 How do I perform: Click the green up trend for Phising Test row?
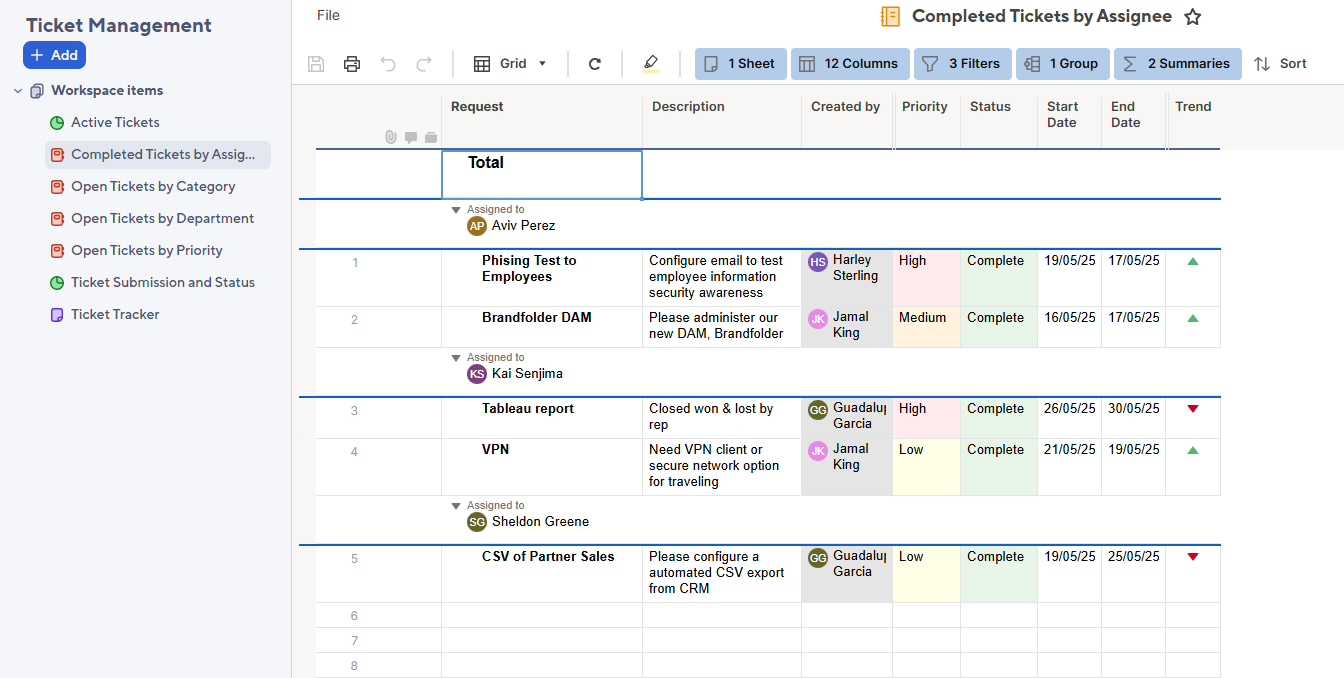point(1192,261)
